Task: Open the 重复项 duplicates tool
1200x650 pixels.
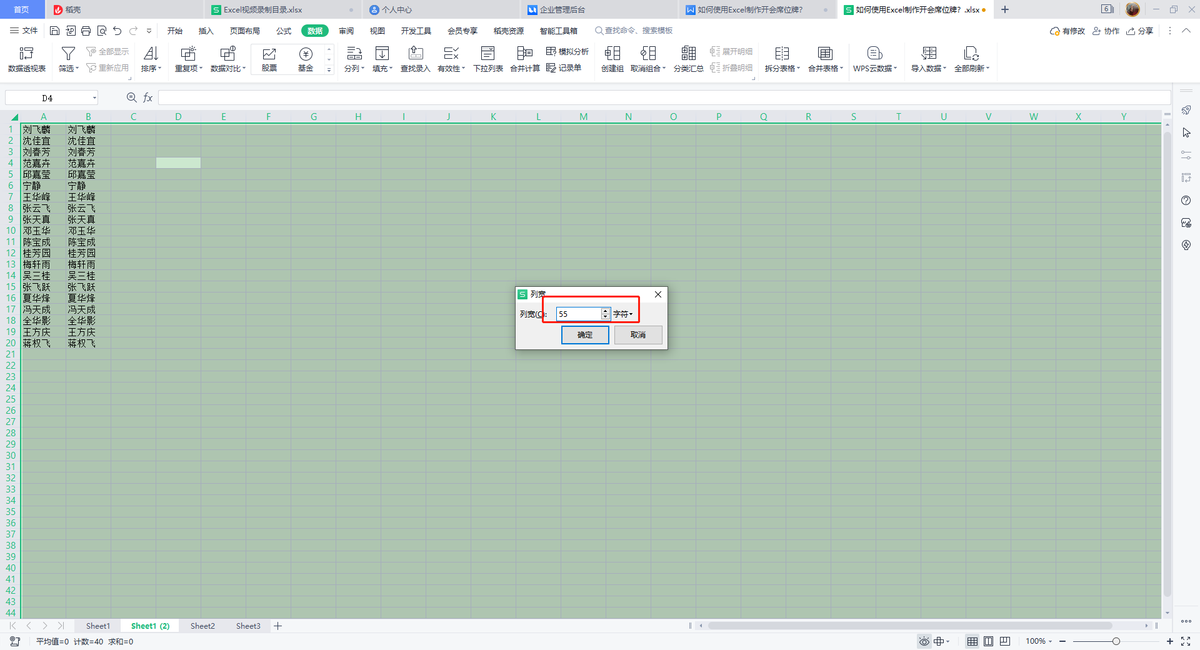Action: point(188,59)
